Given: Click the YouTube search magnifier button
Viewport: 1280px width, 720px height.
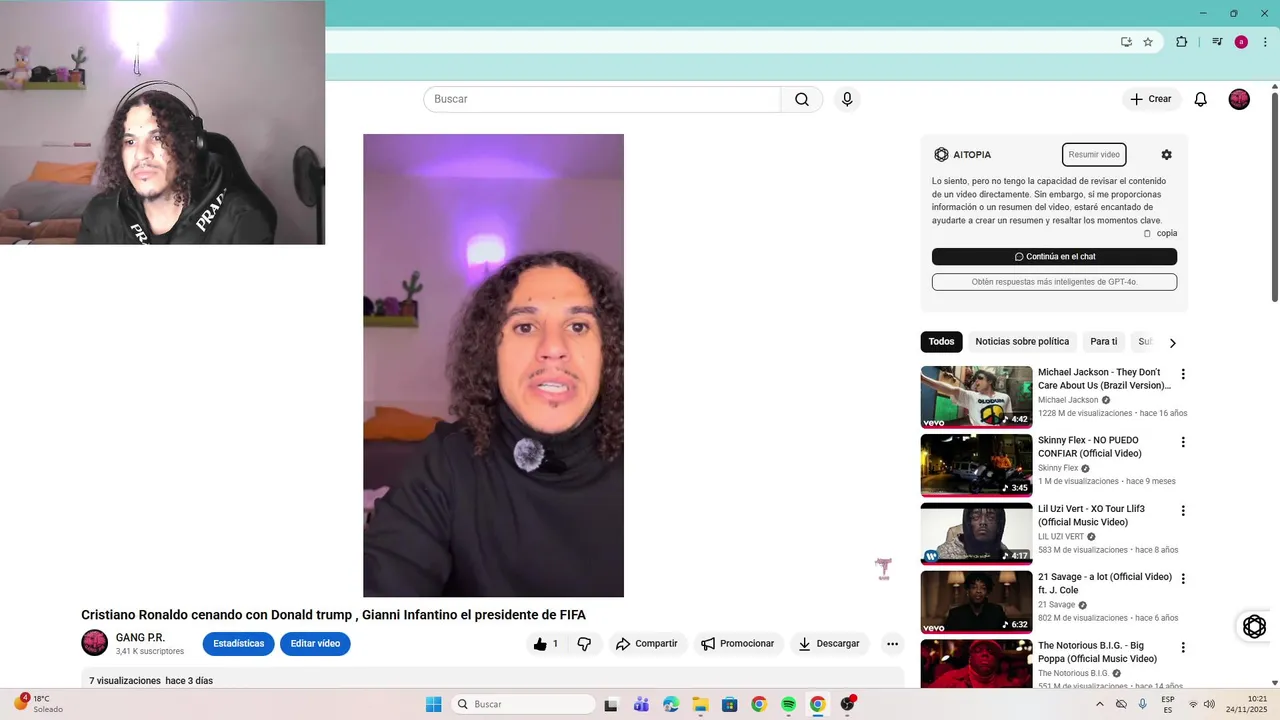Looking at the screenshot, I should pyautogui.click(x=802, y=99).
